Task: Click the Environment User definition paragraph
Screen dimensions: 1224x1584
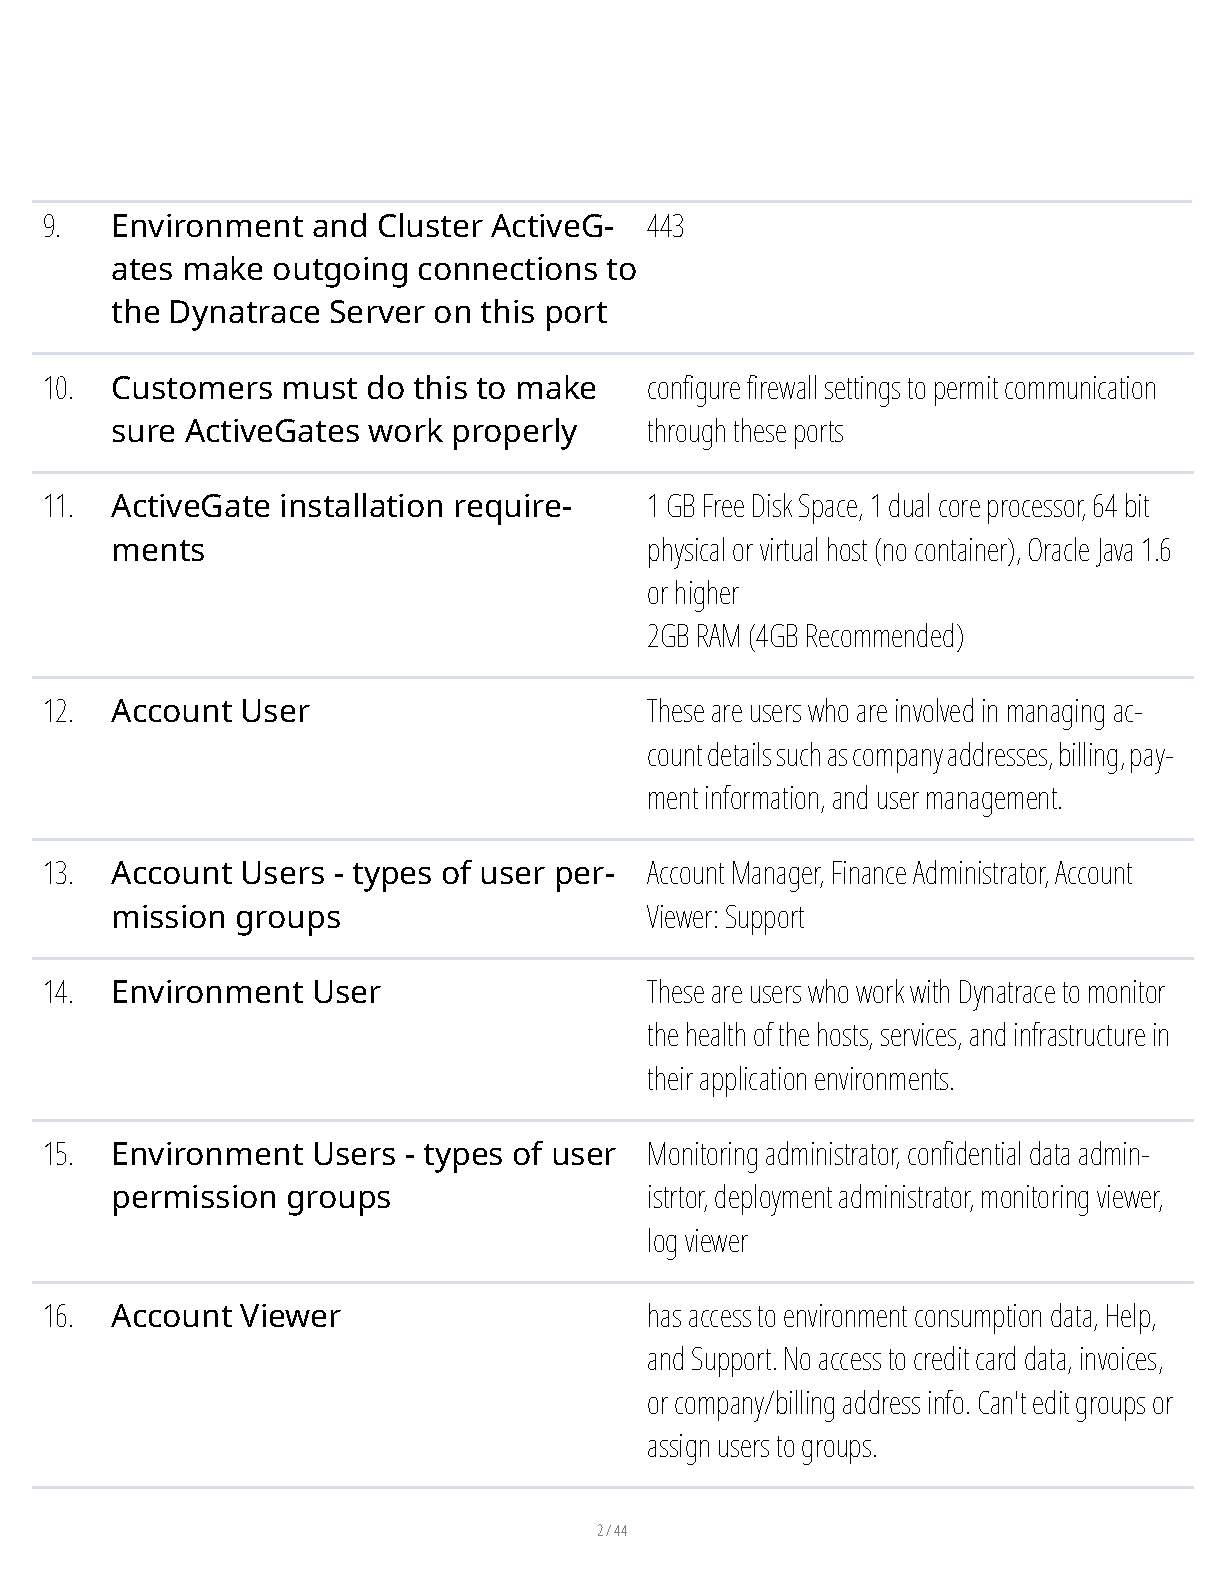Action: pyautogui.click(x=907, y=1035)
